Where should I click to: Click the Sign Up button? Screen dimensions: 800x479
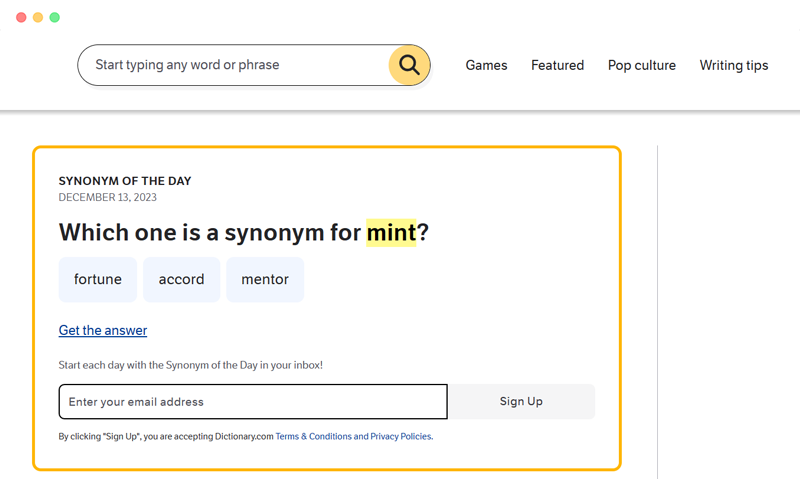pyautogui.click(x=521, y=401)
